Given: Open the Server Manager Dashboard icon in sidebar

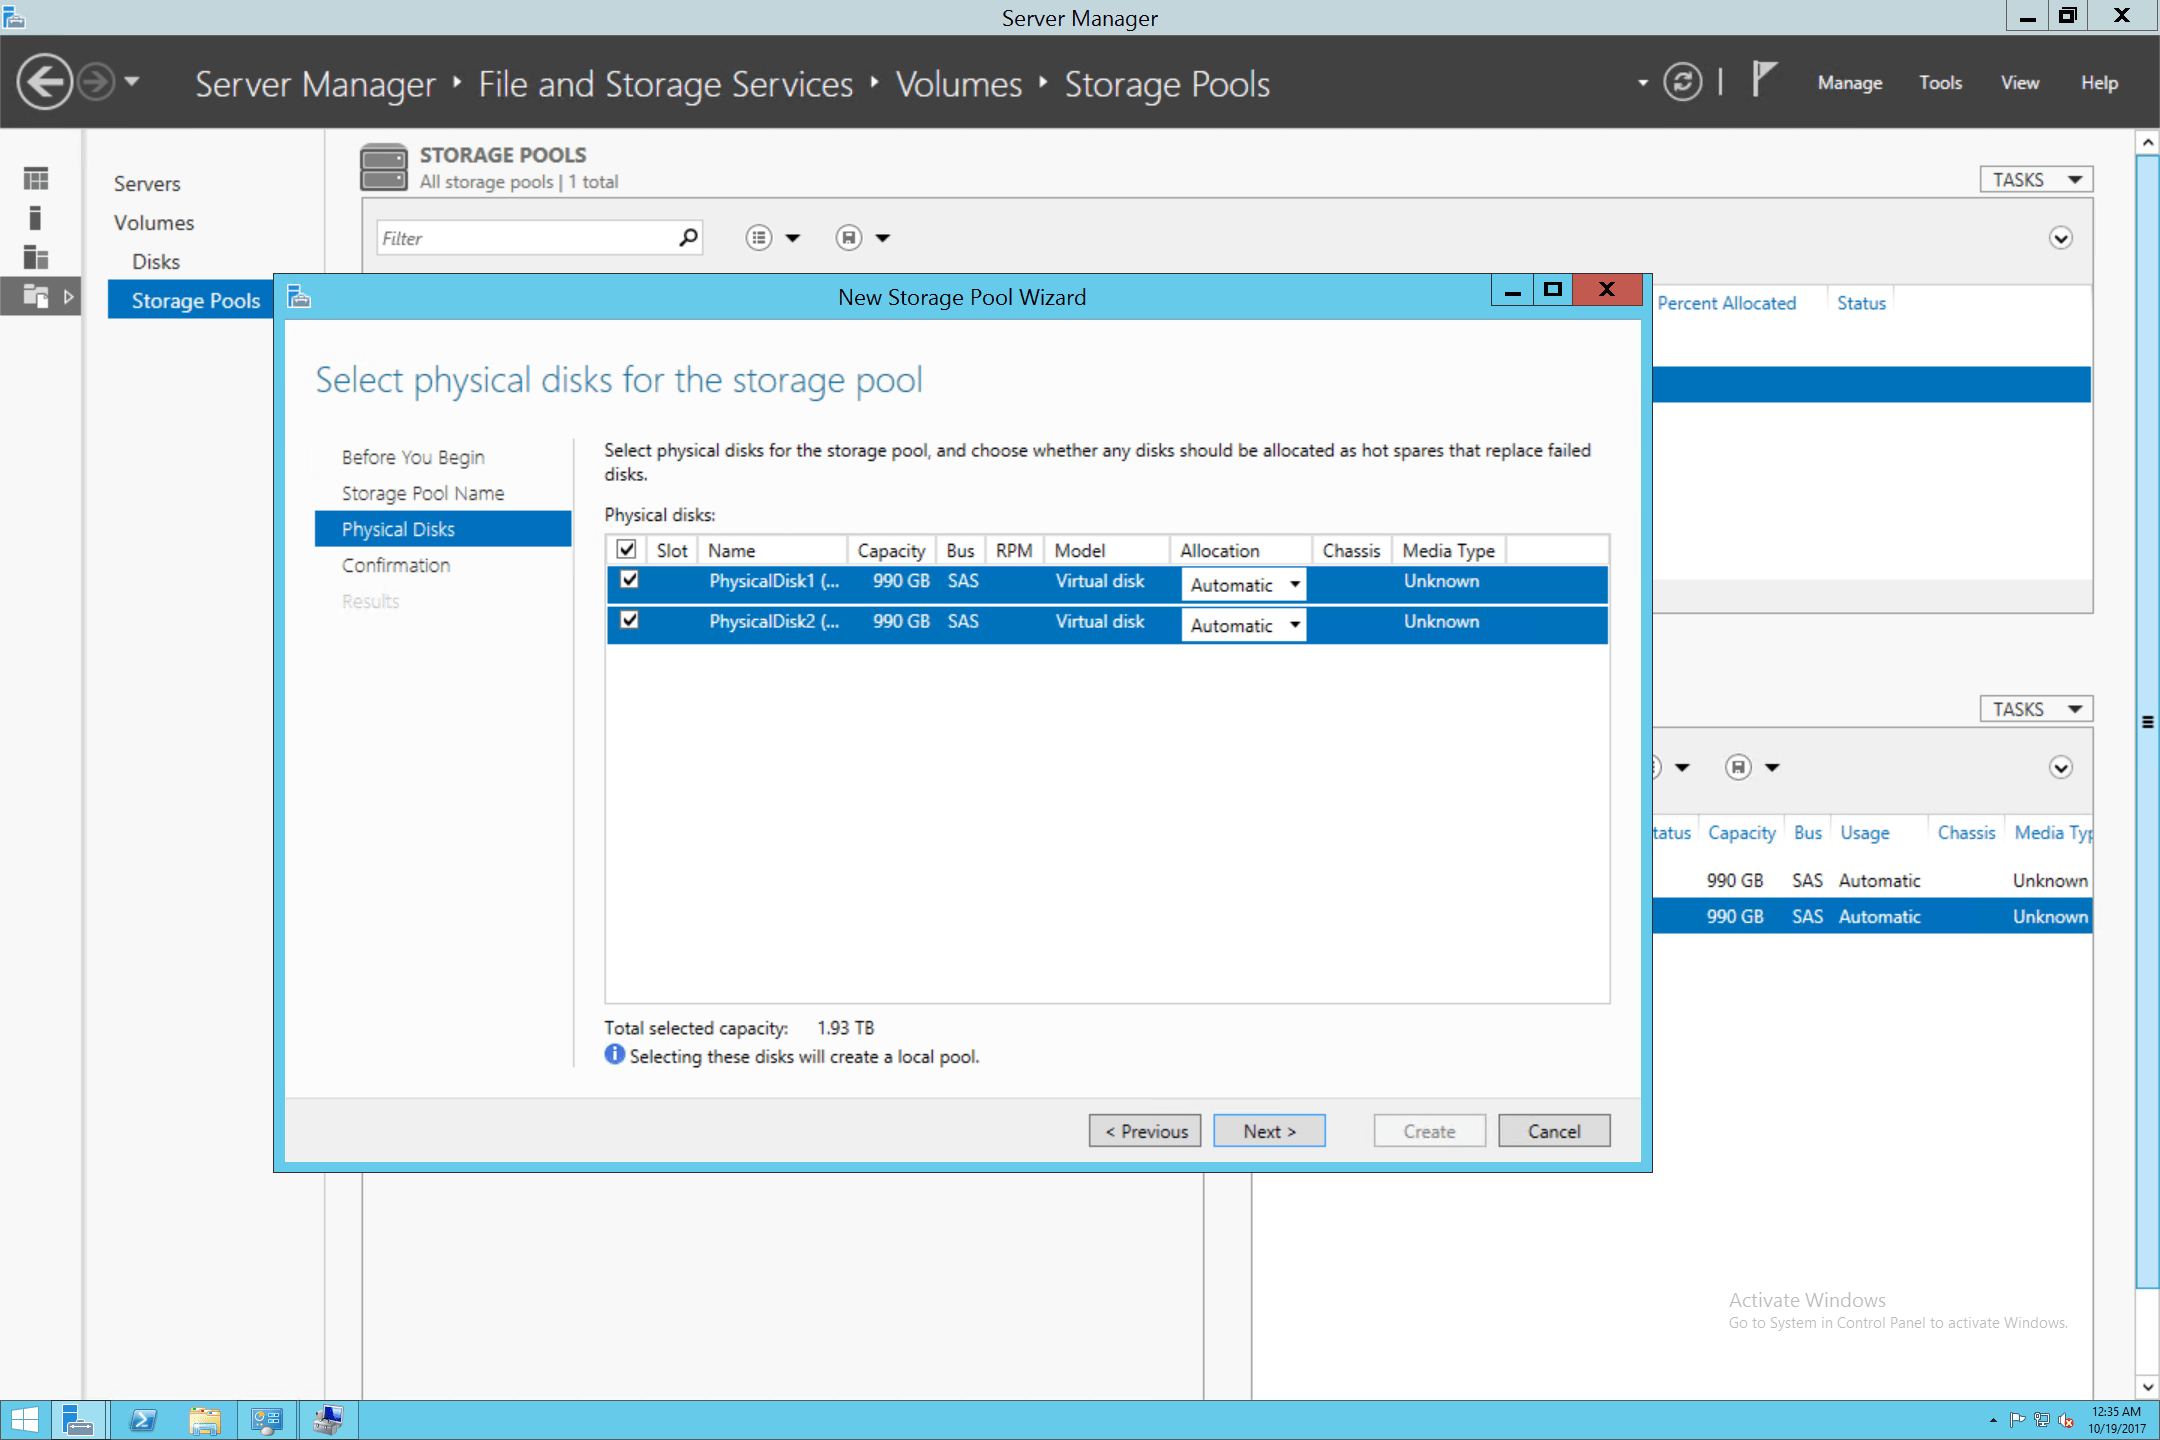Looking at the screenshot, I should (x=35, y=177).
